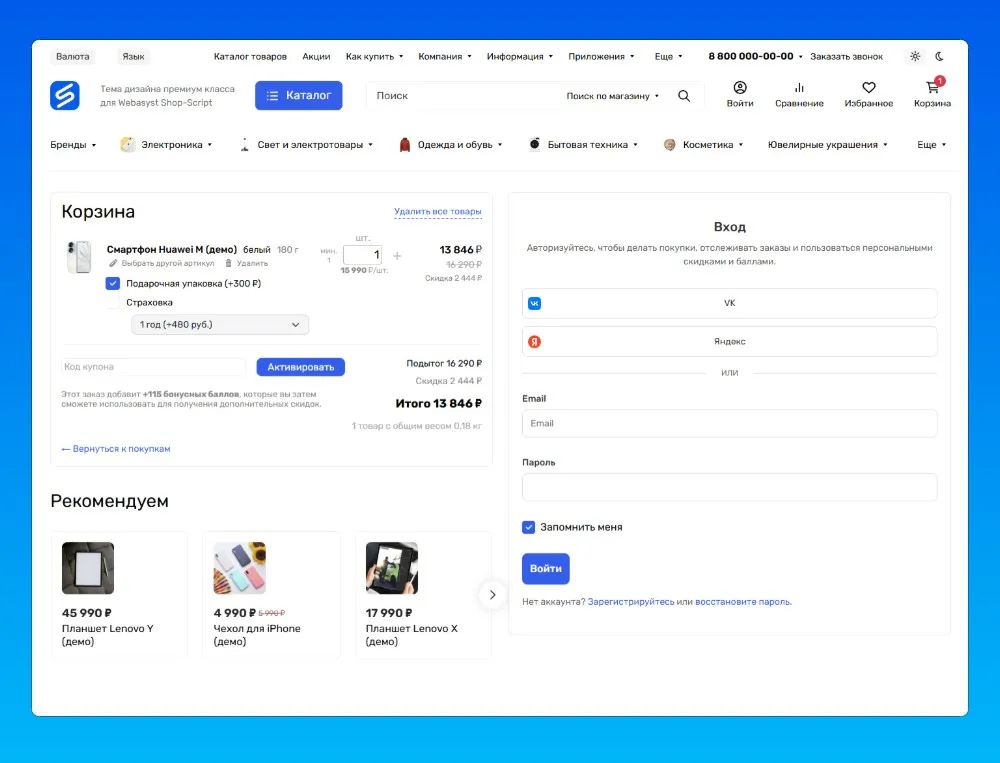Open the Каталог товаров menu

click(250, 56)
